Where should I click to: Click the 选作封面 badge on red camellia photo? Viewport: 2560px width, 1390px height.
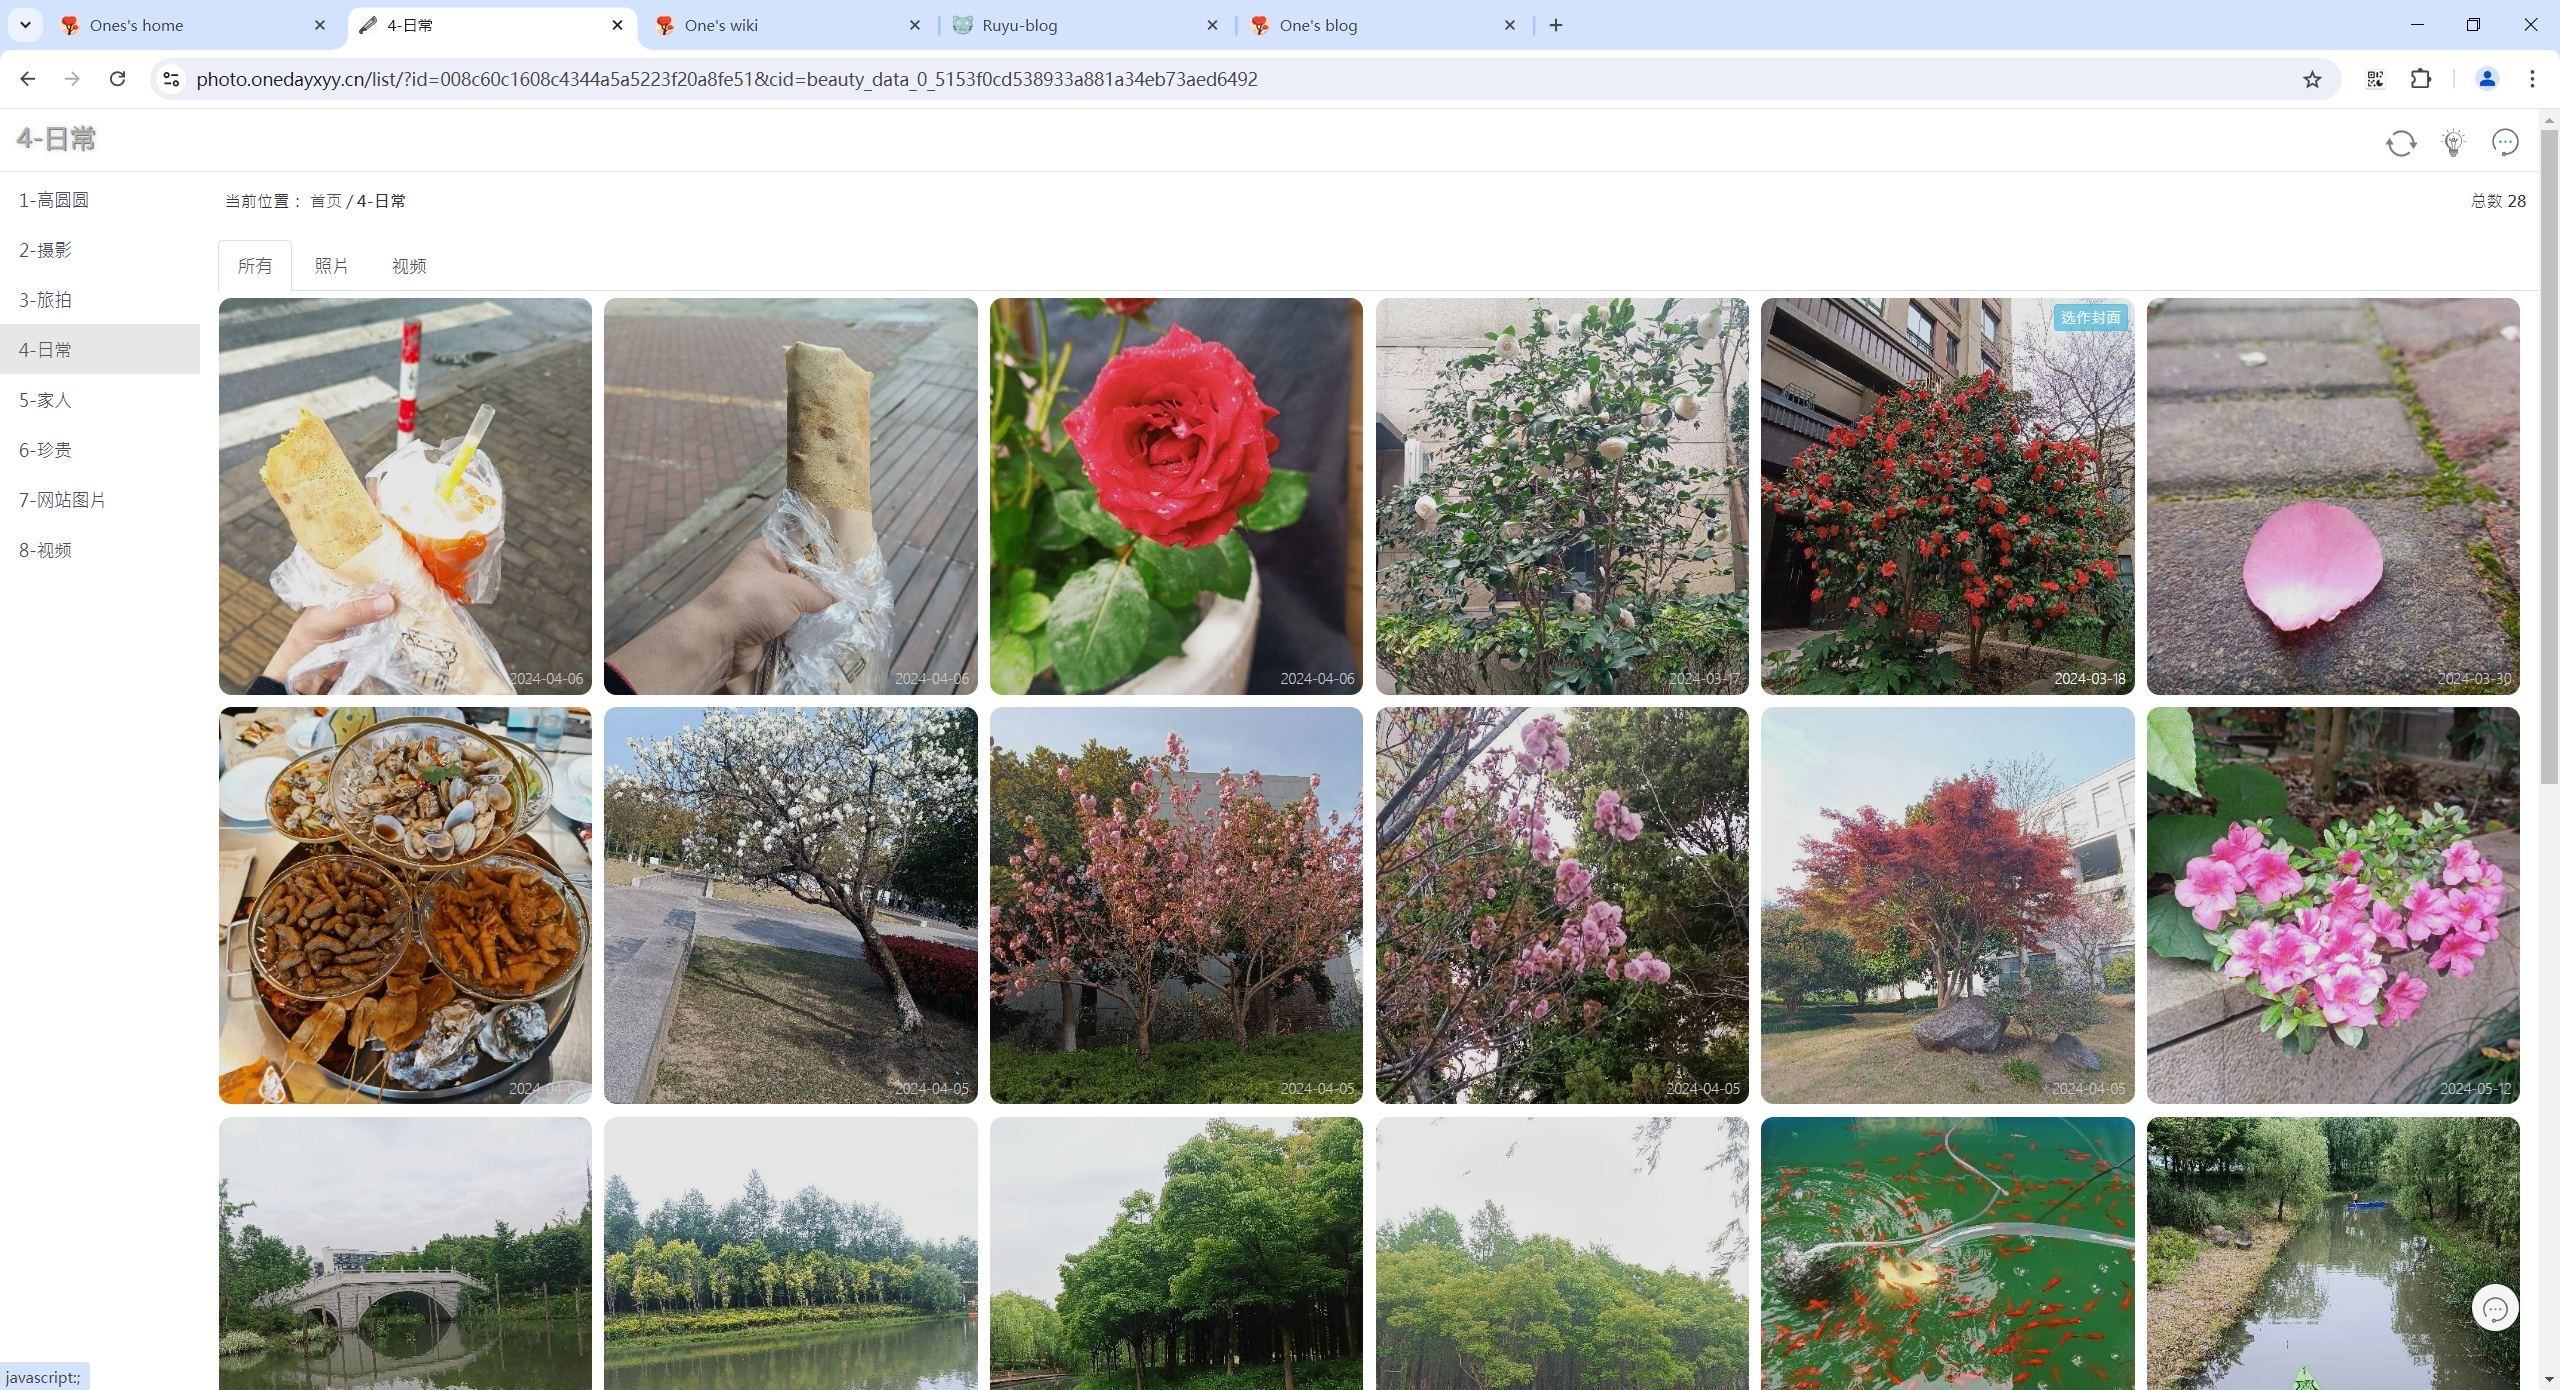pos(2090,318)
